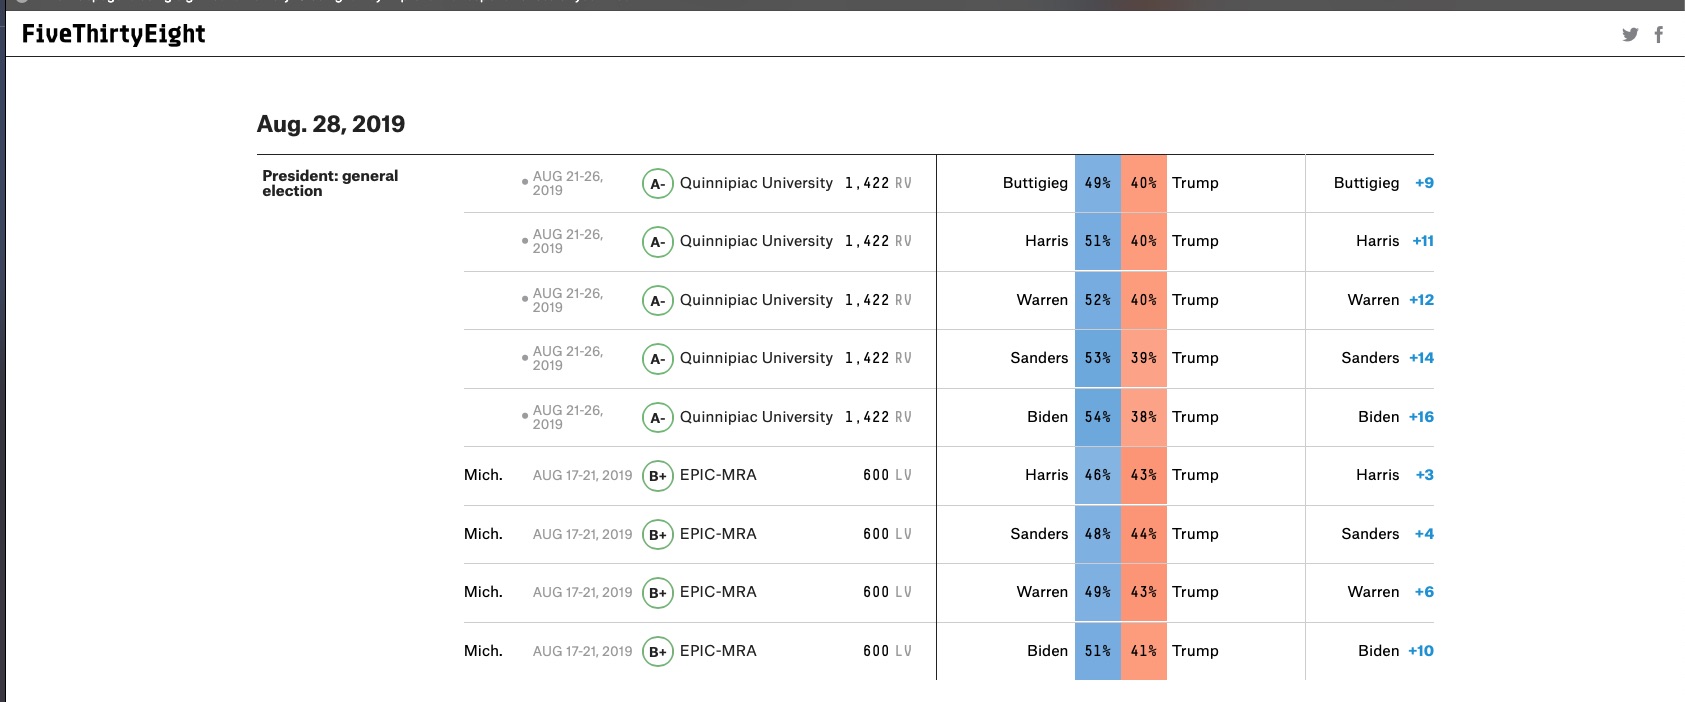Click Sanders 48% blue cell
The image size is (1685, 702).
point(1098,534)
